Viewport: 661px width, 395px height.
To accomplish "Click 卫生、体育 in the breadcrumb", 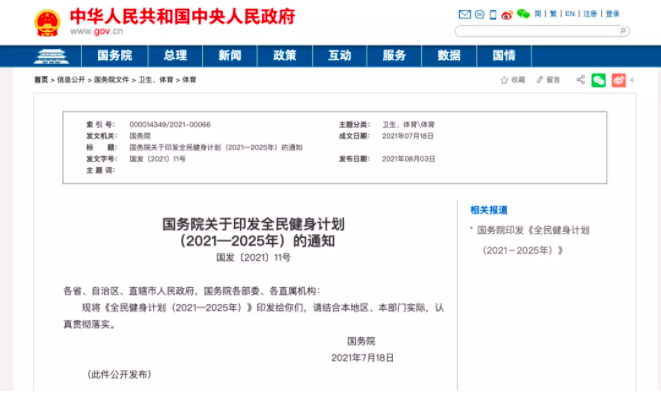I will pos(156,80).
